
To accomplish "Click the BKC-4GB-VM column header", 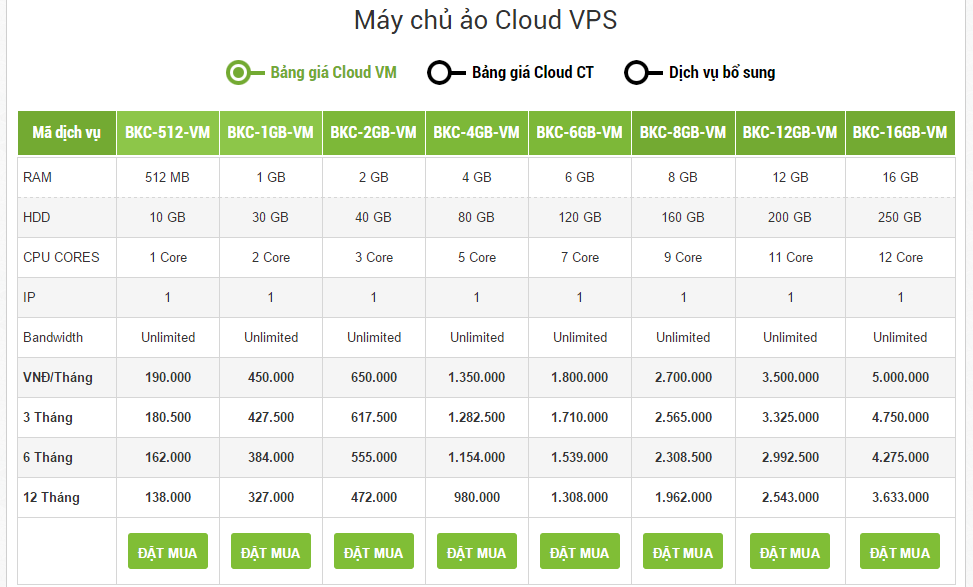I will tap(477, 133).
